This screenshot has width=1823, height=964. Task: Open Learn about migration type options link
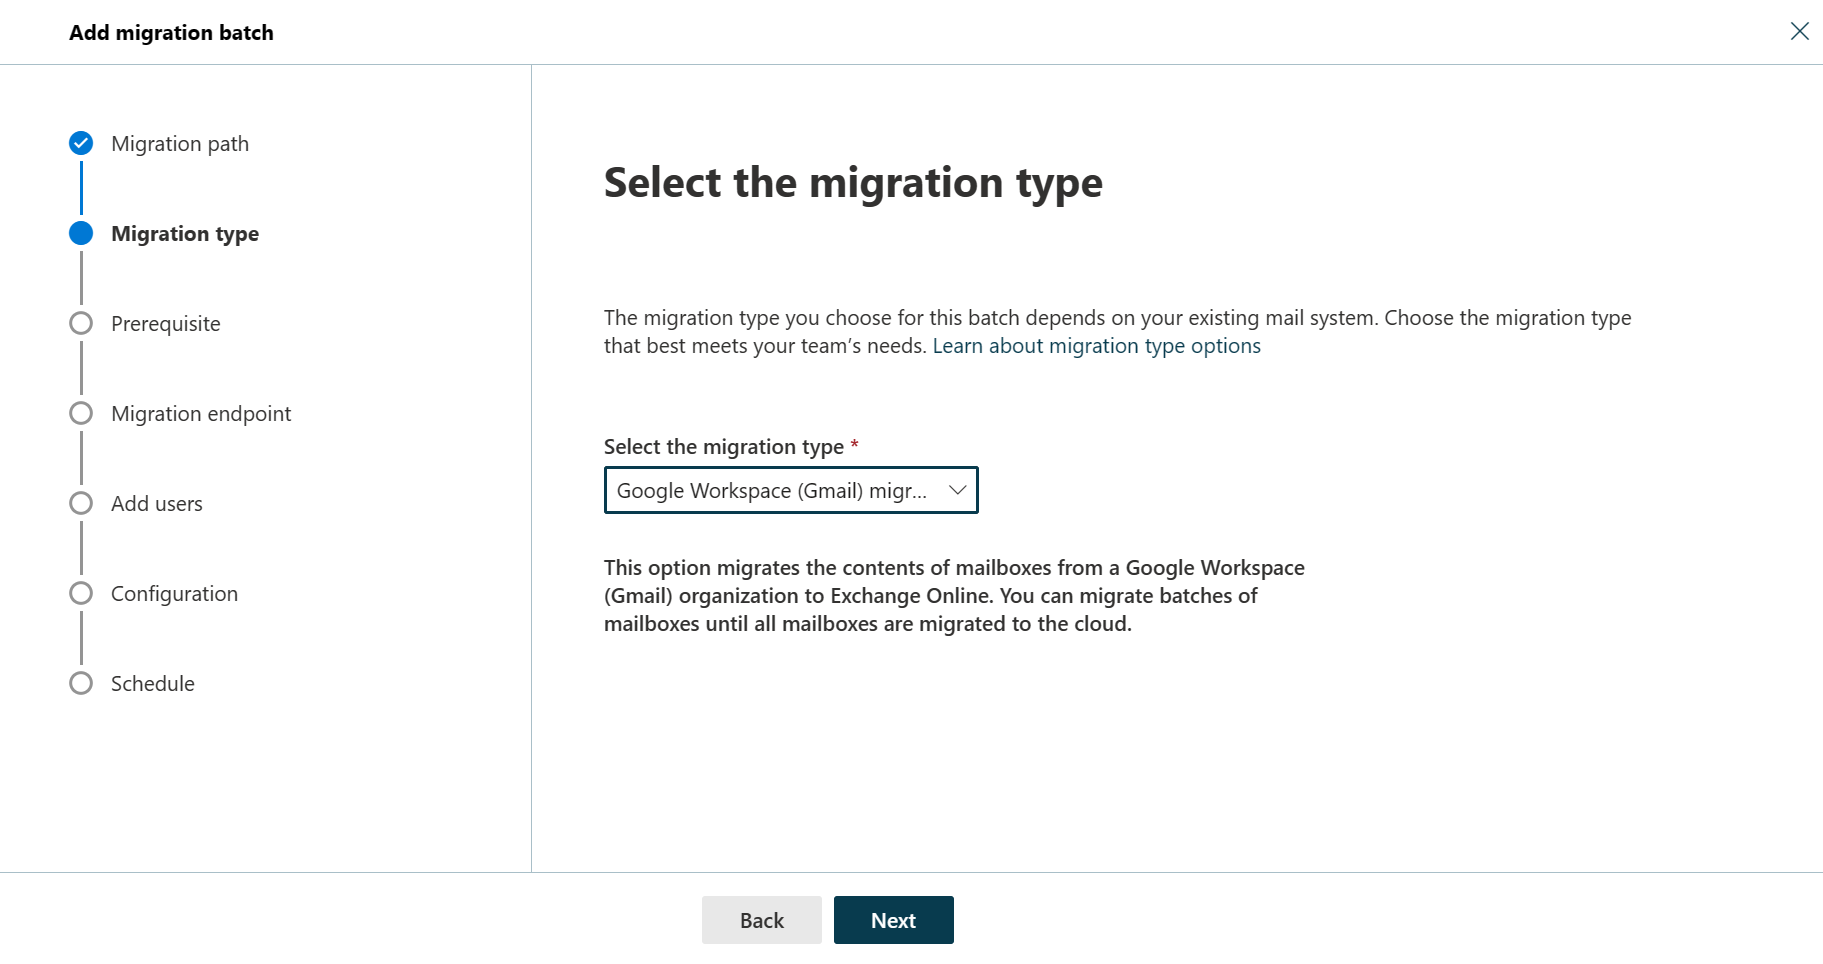pyautogui.click(x=1096, y=346)
